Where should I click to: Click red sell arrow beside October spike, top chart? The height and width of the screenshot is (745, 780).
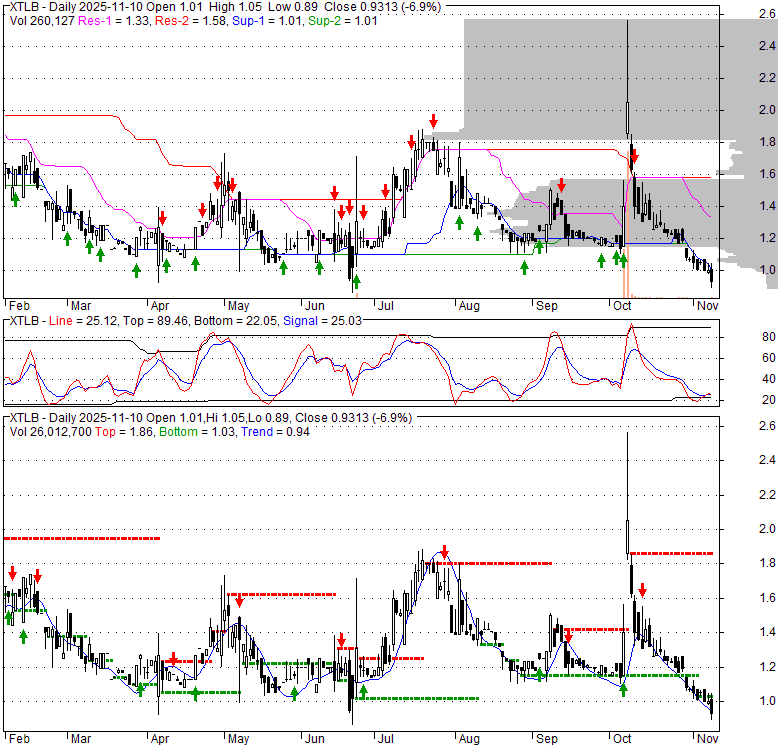(634, 158)
